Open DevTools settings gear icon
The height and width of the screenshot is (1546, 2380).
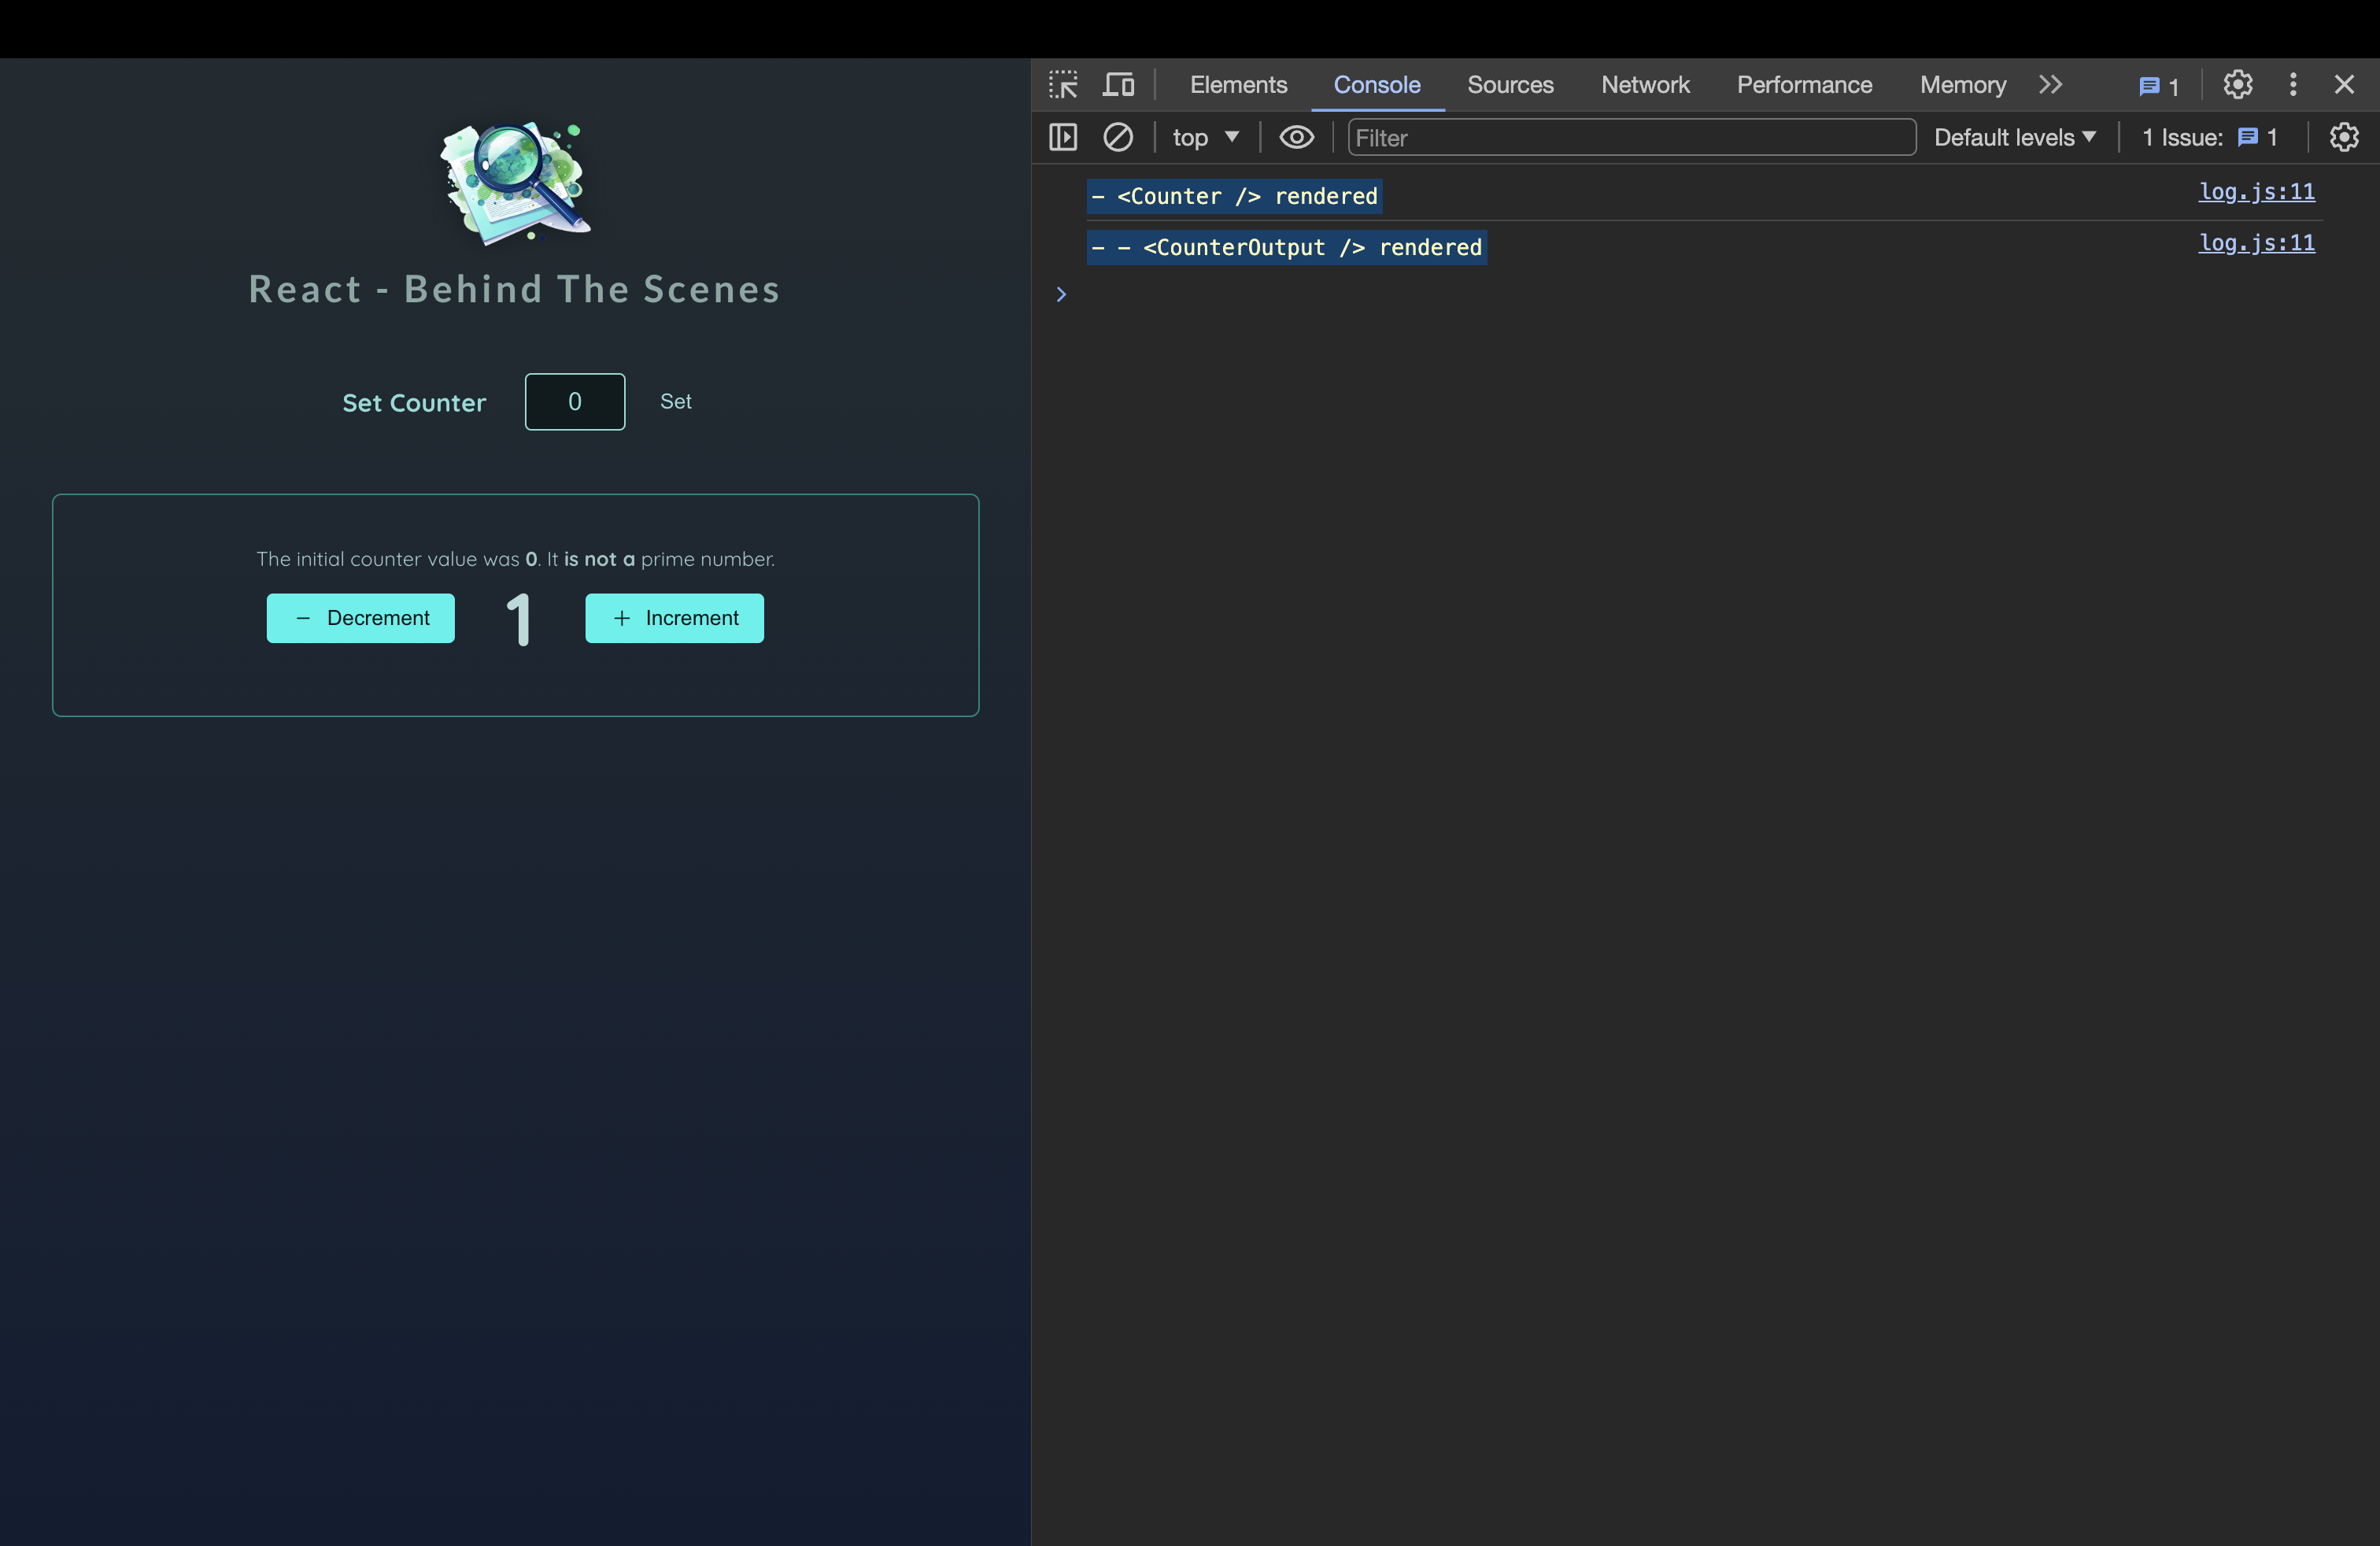tap(2237, 85)
